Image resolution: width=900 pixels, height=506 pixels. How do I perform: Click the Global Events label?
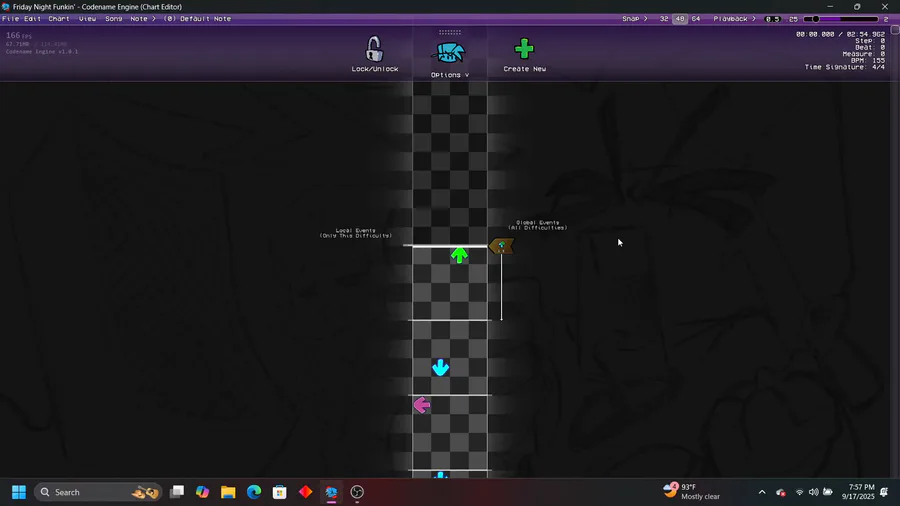538,225
